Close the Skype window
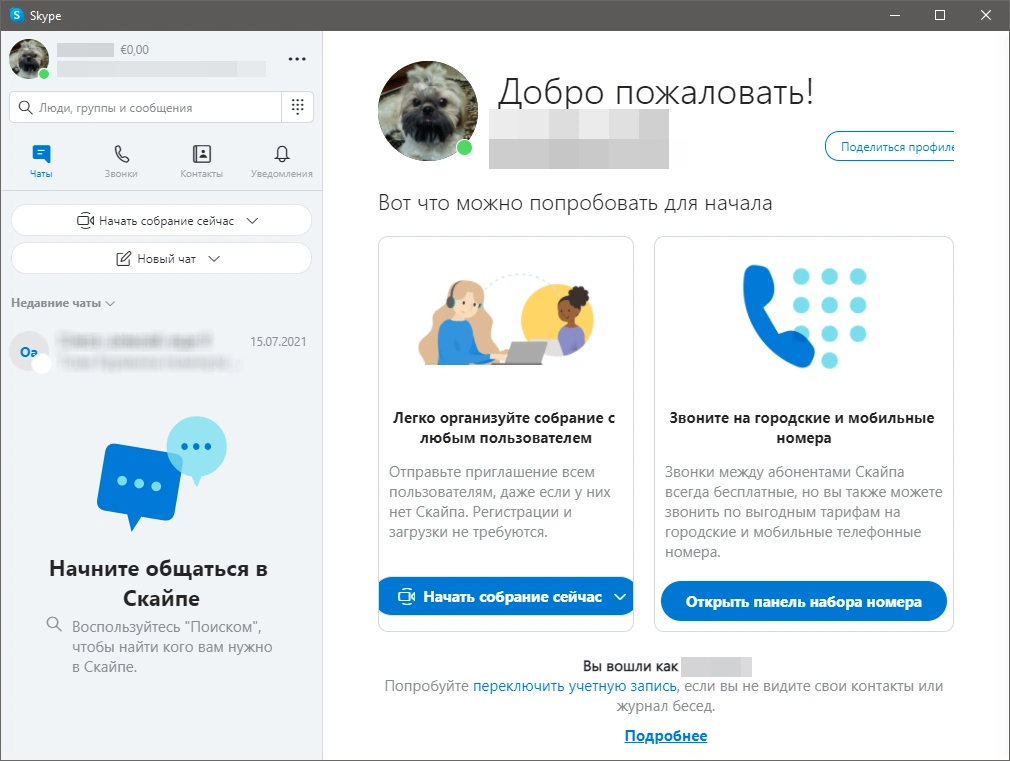 [986, 15]
